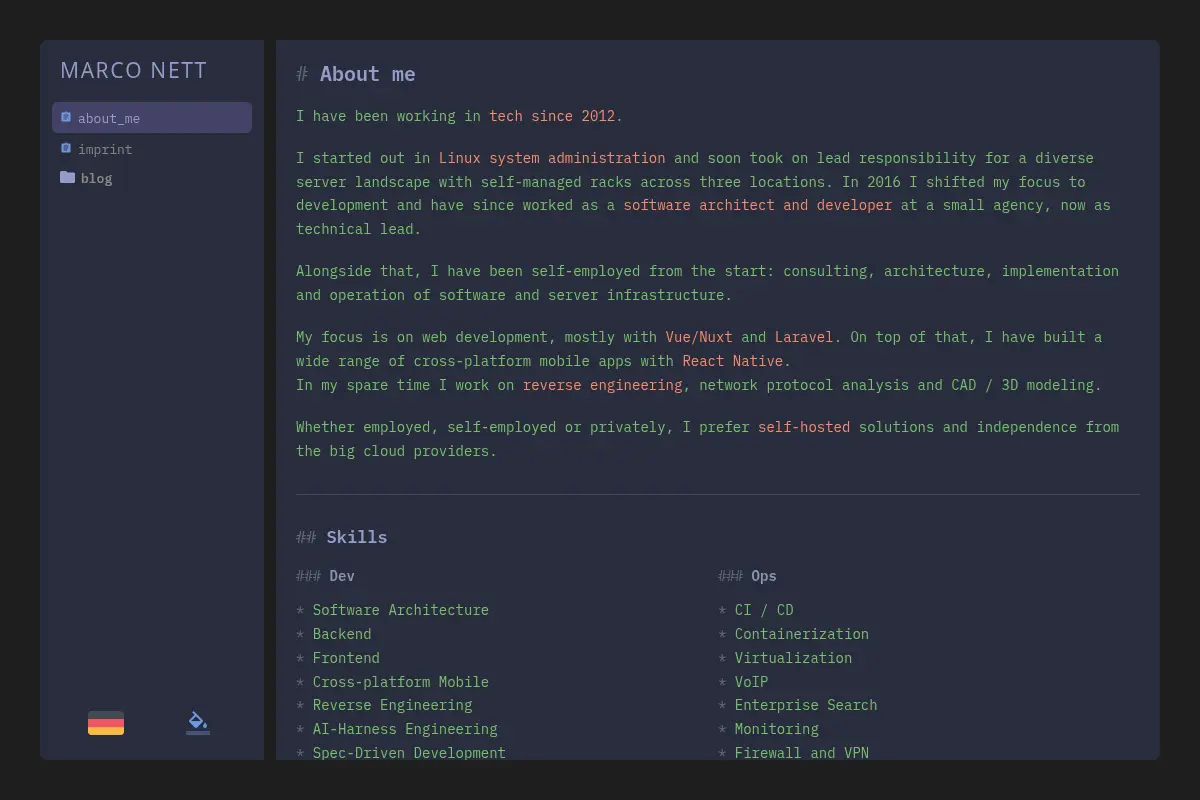Viewport: 1200px width, 800px height.
Task: Expand the blog folder
Action: coord(96,178)
